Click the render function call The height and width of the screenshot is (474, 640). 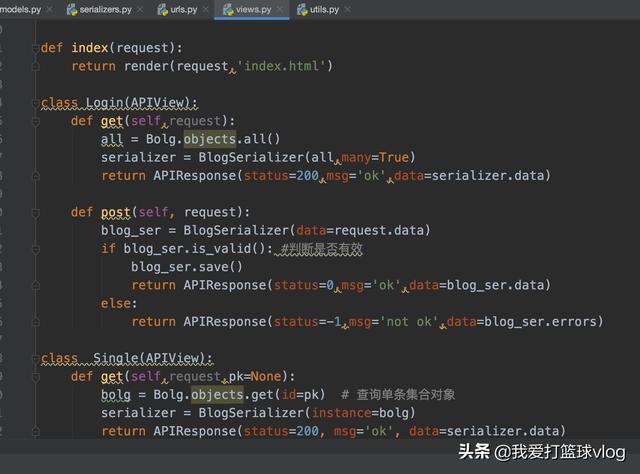click(x=146, y=66)
